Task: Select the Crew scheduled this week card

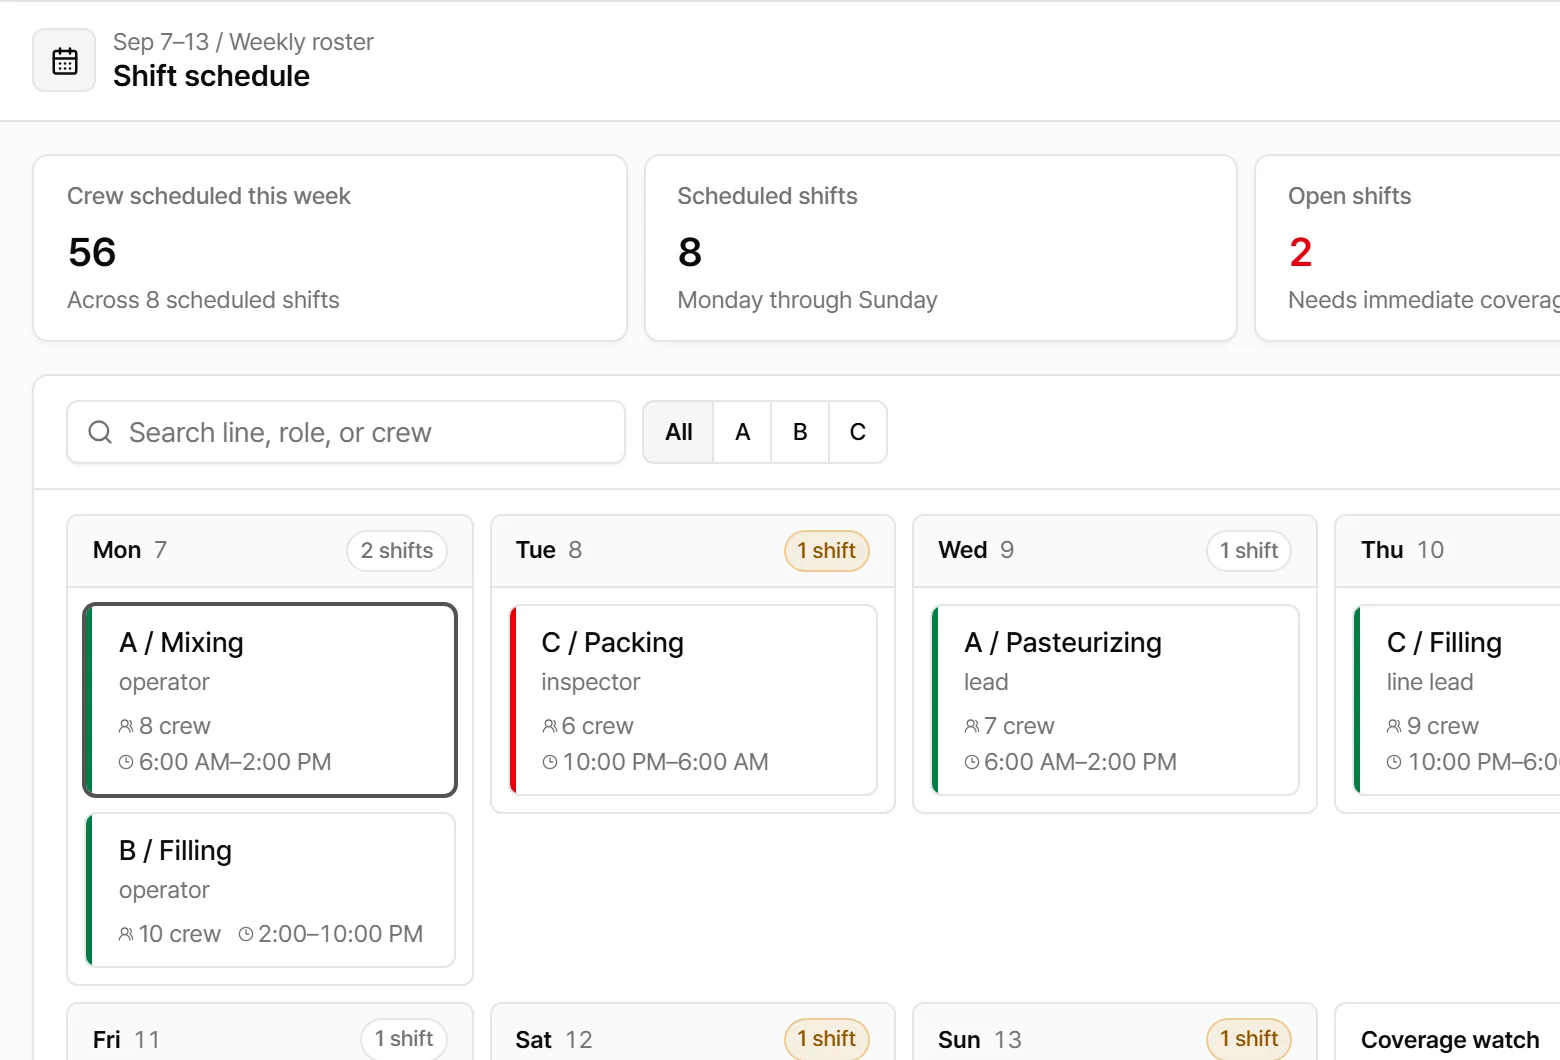Action: tap(330, 248)
